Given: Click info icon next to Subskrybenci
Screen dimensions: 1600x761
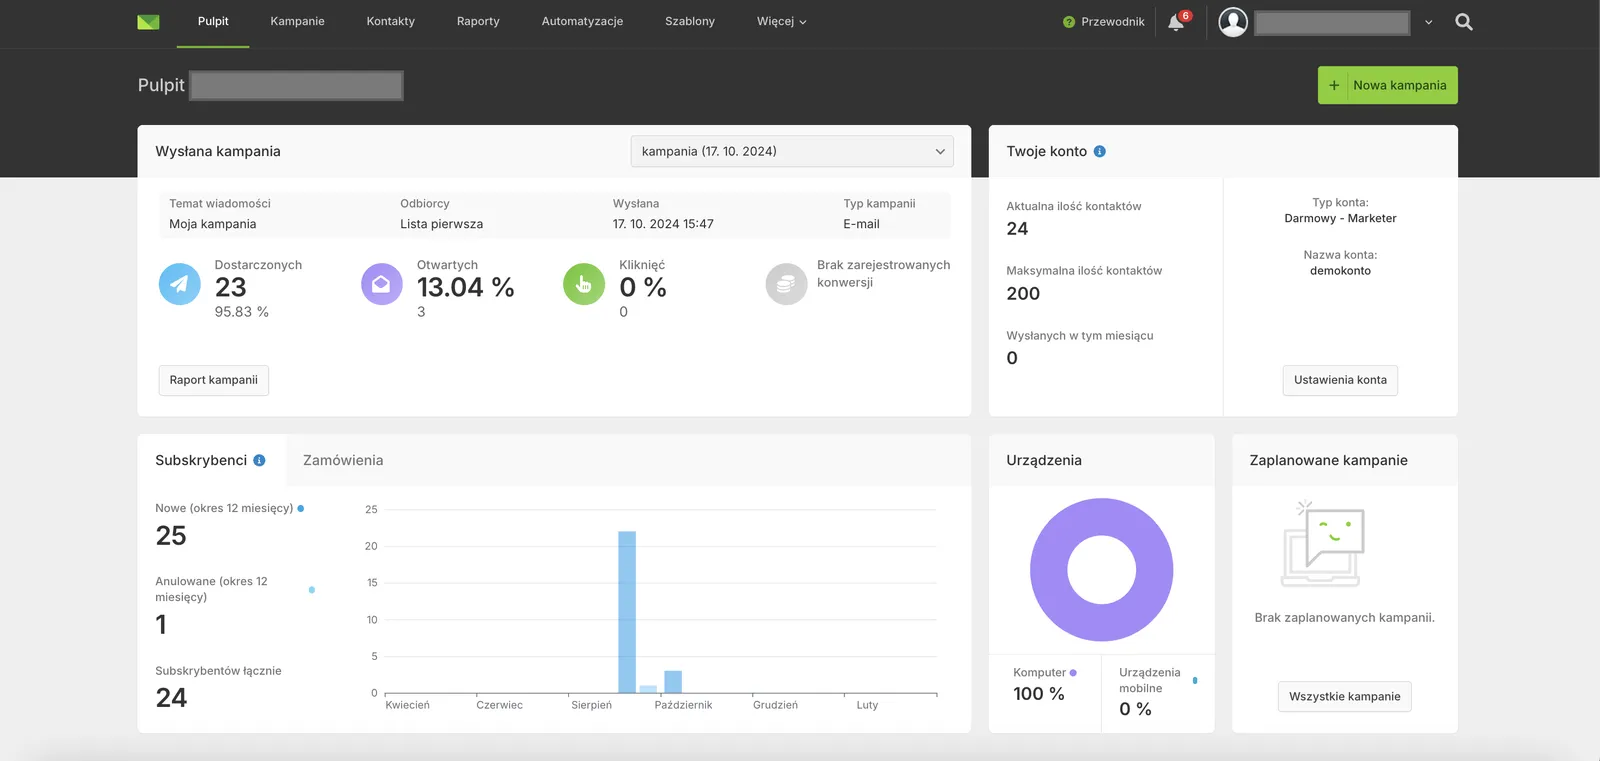Looking at the screenshot, I should tap(259, 461).
